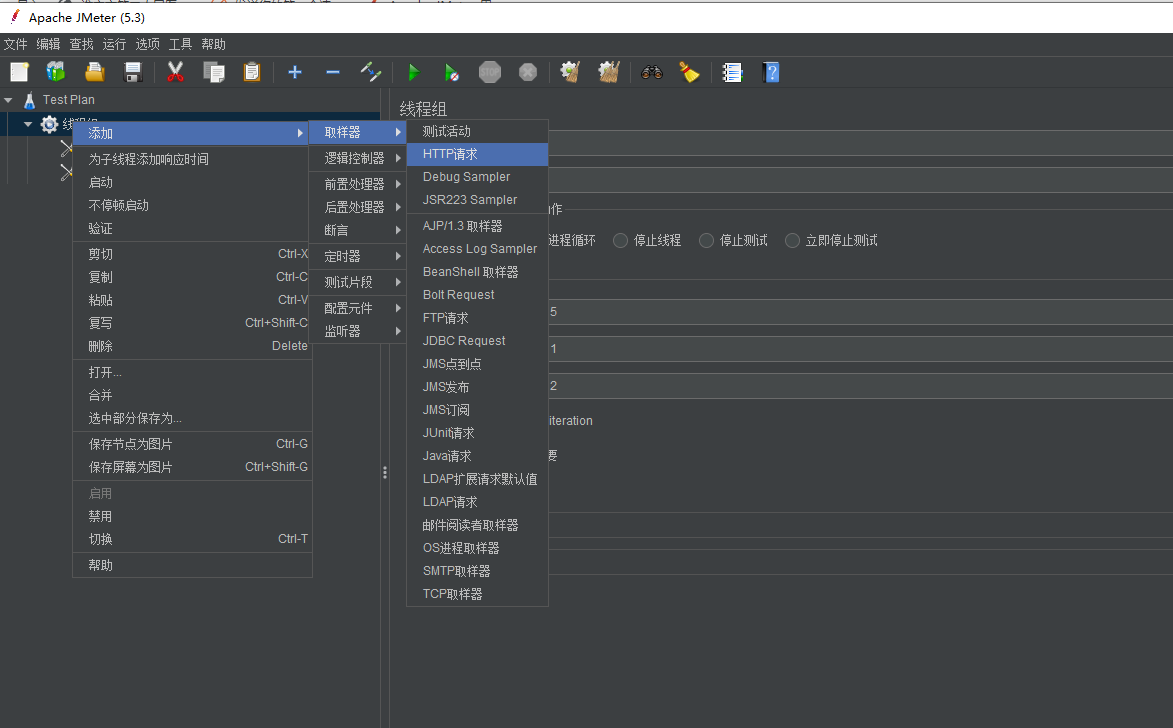Expand the 监听器 submenu

358,331
